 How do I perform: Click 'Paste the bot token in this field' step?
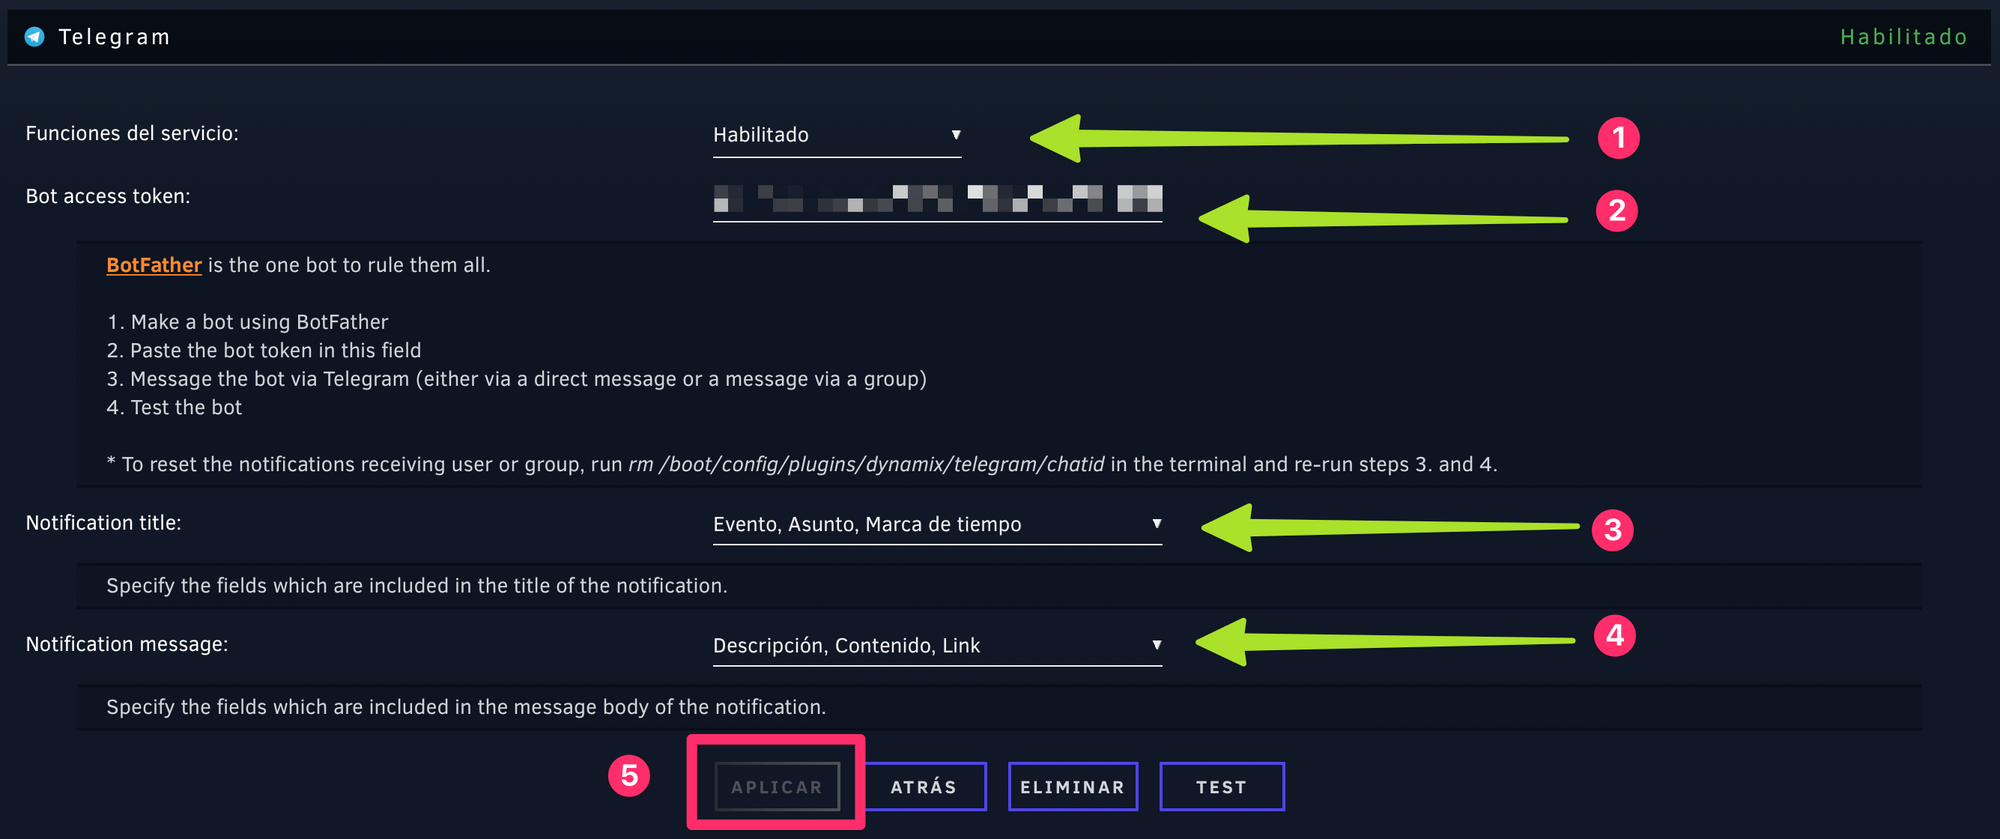[264, 350]
